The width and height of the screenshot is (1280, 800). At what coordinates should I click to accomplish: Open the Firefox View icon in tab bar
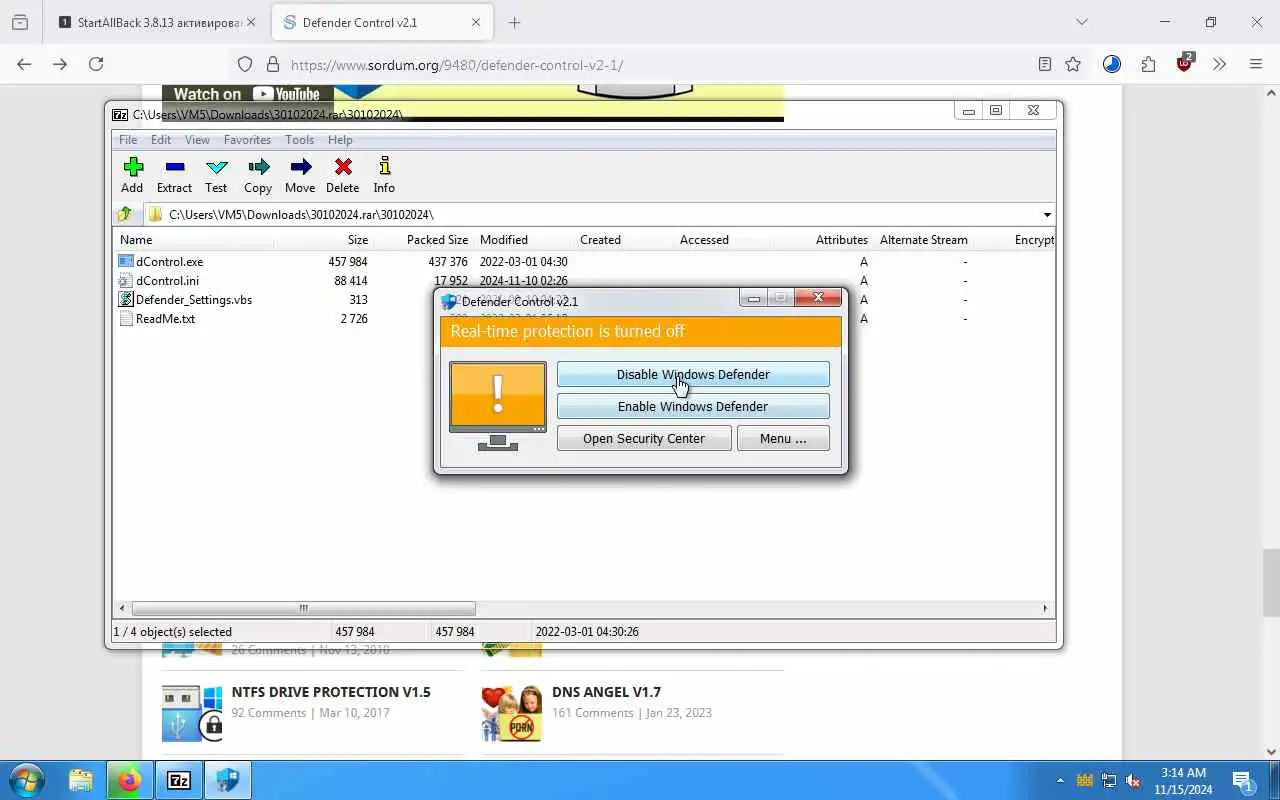click(x=20, y=22)
